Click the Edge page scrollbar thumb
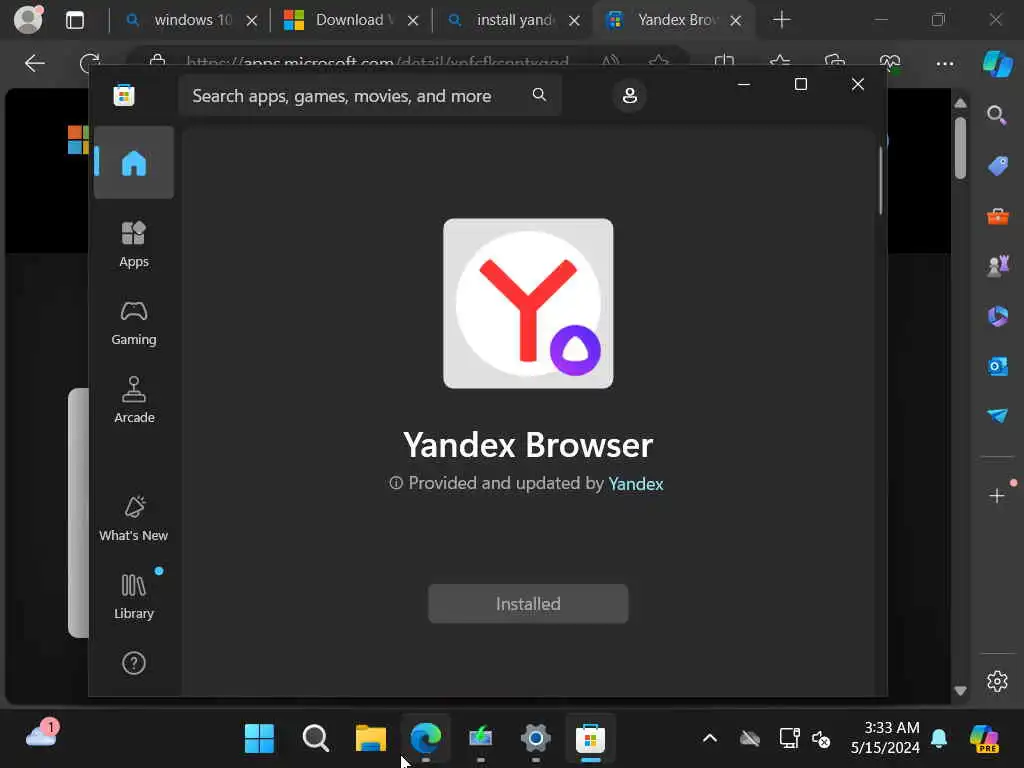The image size is (1024, 768). 960,148
